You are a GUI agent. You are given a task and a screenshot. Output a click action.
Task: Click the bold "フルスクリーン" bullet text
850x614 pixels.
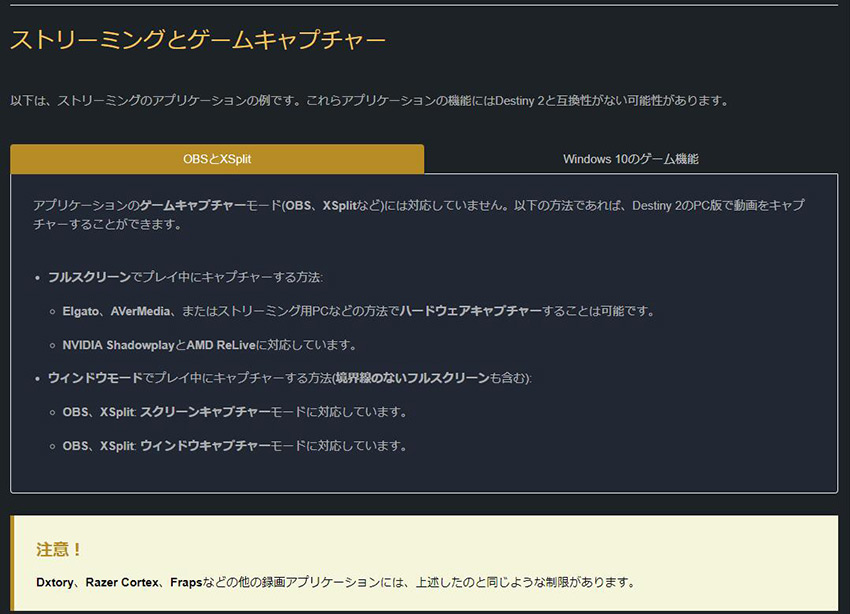tap(89, 277)
